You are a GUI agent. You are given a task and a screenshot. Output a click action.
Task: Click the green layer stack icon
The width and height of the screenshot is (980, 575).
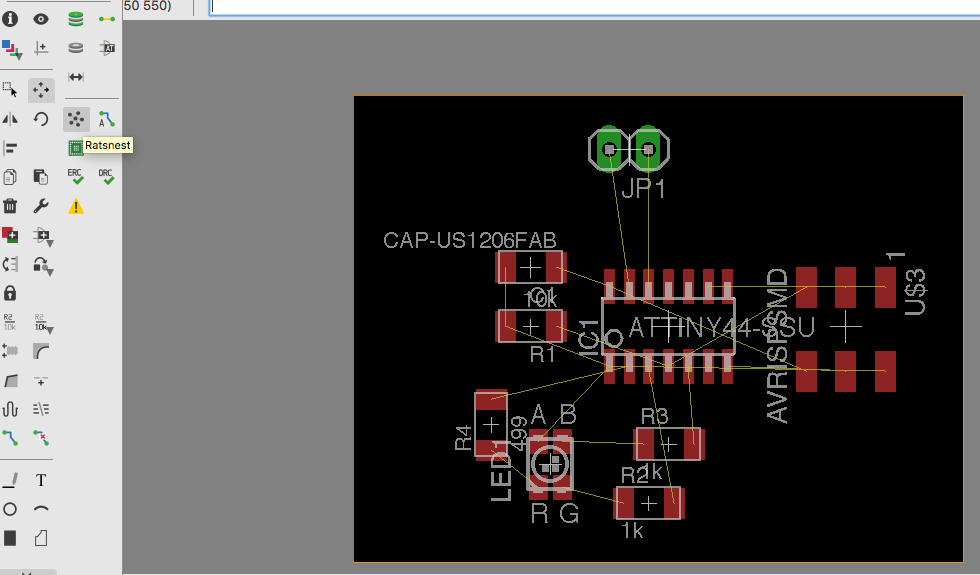76,19
